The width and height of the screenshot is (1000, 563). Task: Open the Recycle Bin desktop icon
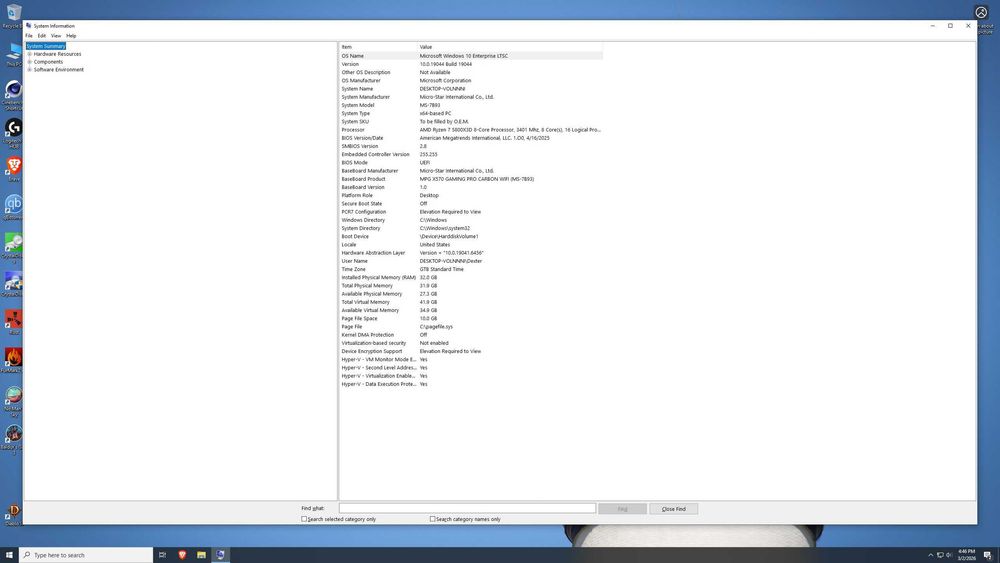(13, 13)
